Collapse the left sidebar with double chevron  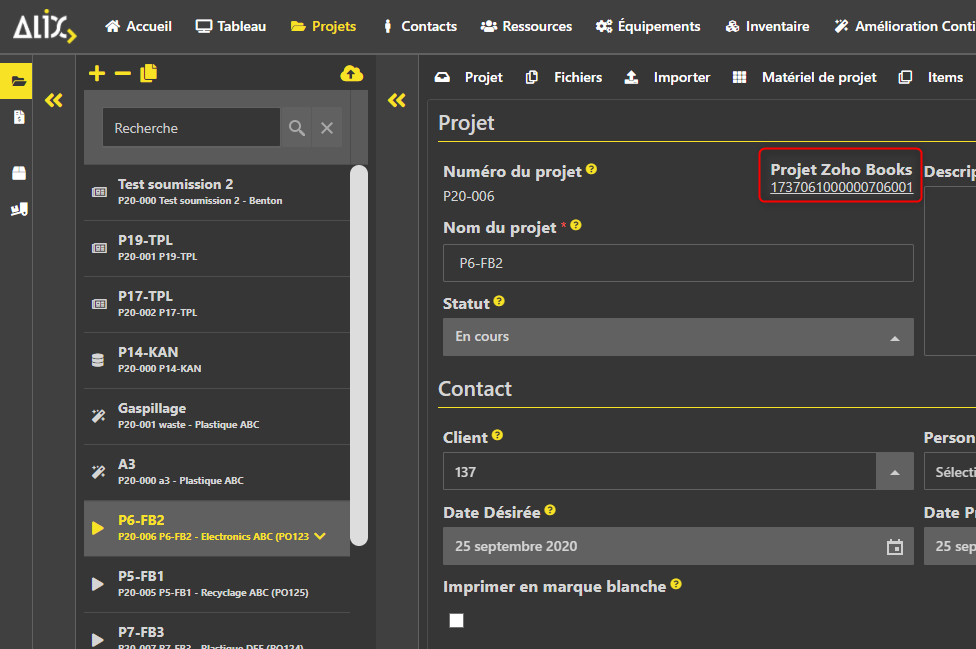[54, 100]
